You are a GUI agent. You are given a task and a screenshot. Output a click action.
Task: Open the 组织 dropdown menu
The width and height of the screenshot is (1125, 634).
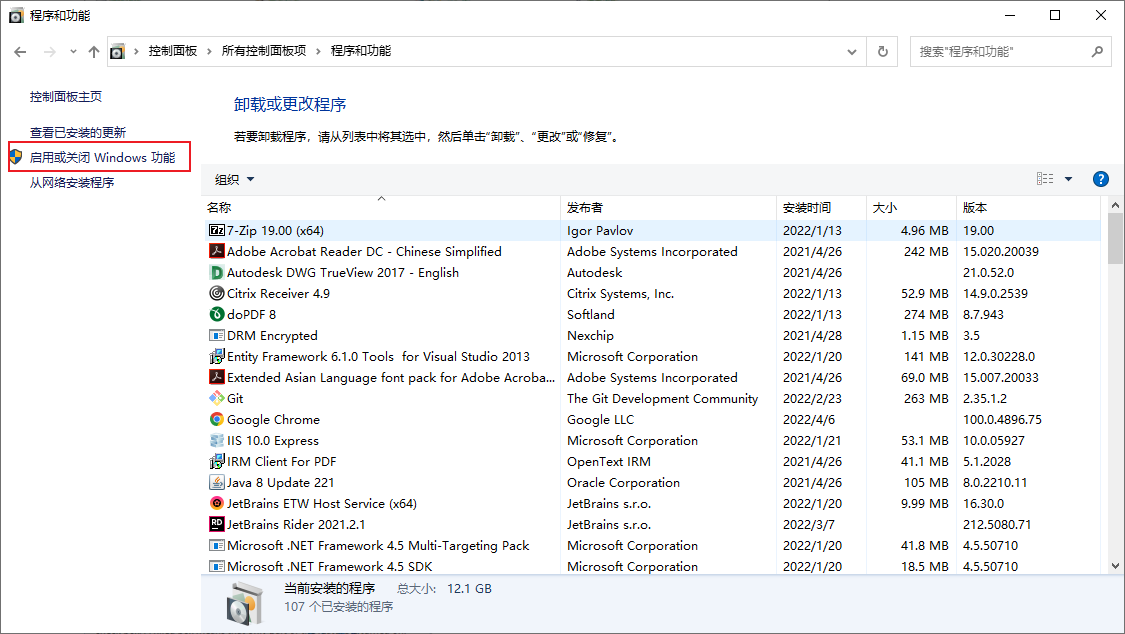[x=235, y=179]
